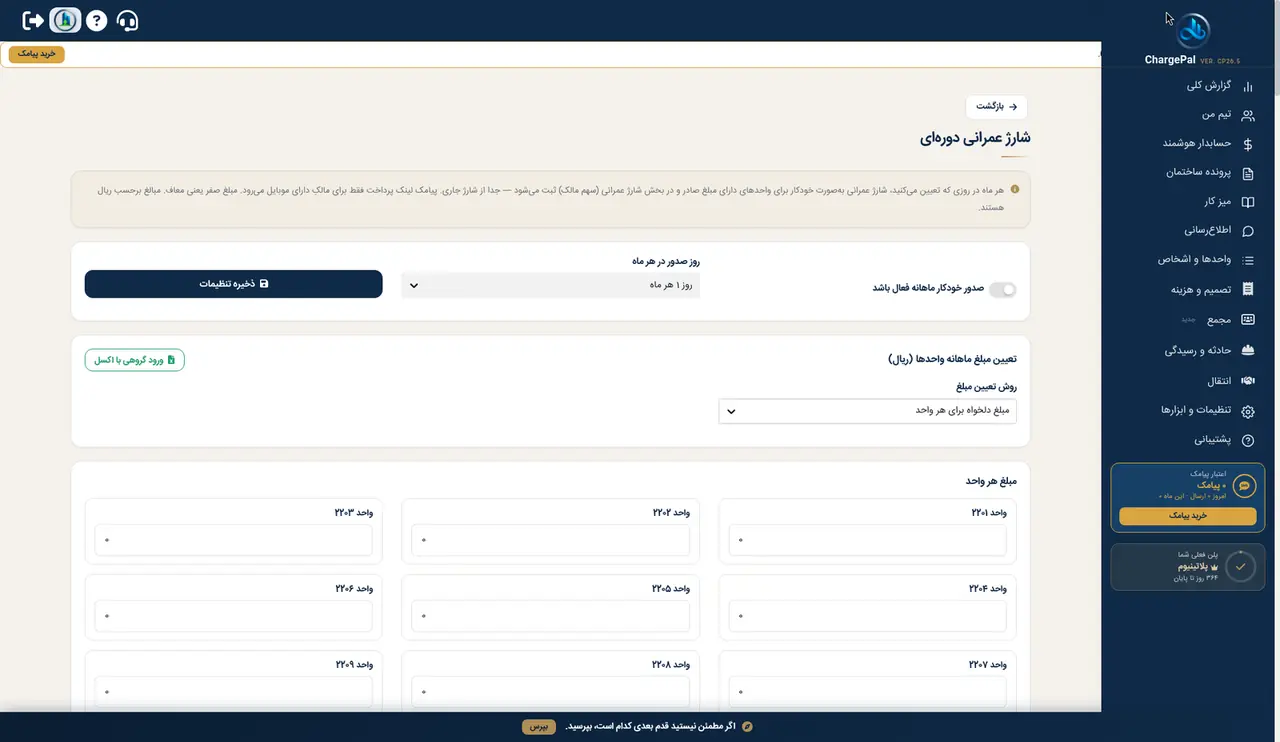This screenshot has width=1280, height=742.
Task: Click the list icon for واحدها و اشخاص
Action: (1247, 260)
